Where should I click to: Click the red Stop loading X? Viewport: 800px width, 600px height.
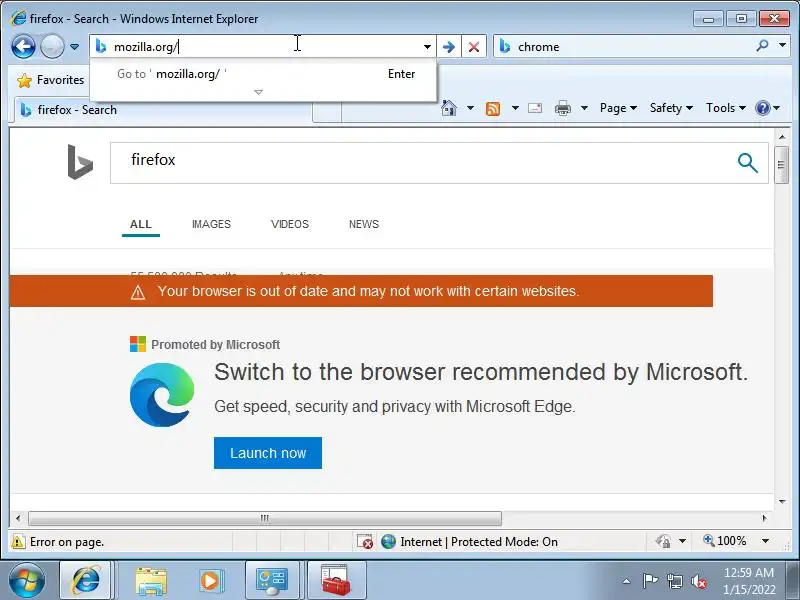coord(473,47)
